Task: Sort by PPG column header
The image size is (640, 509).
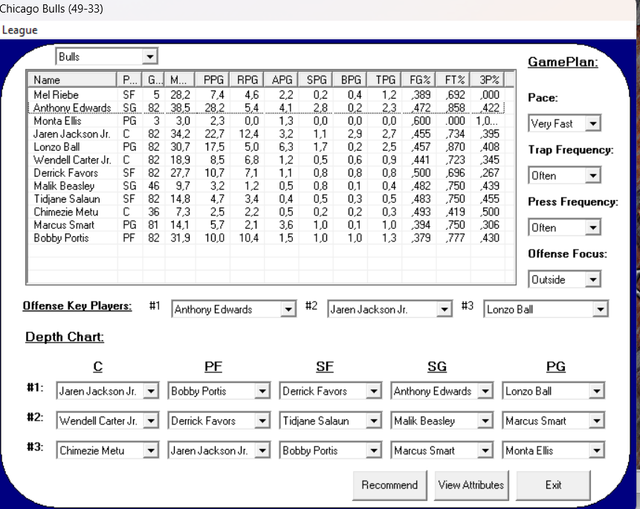Action: [x=213, y=80]
